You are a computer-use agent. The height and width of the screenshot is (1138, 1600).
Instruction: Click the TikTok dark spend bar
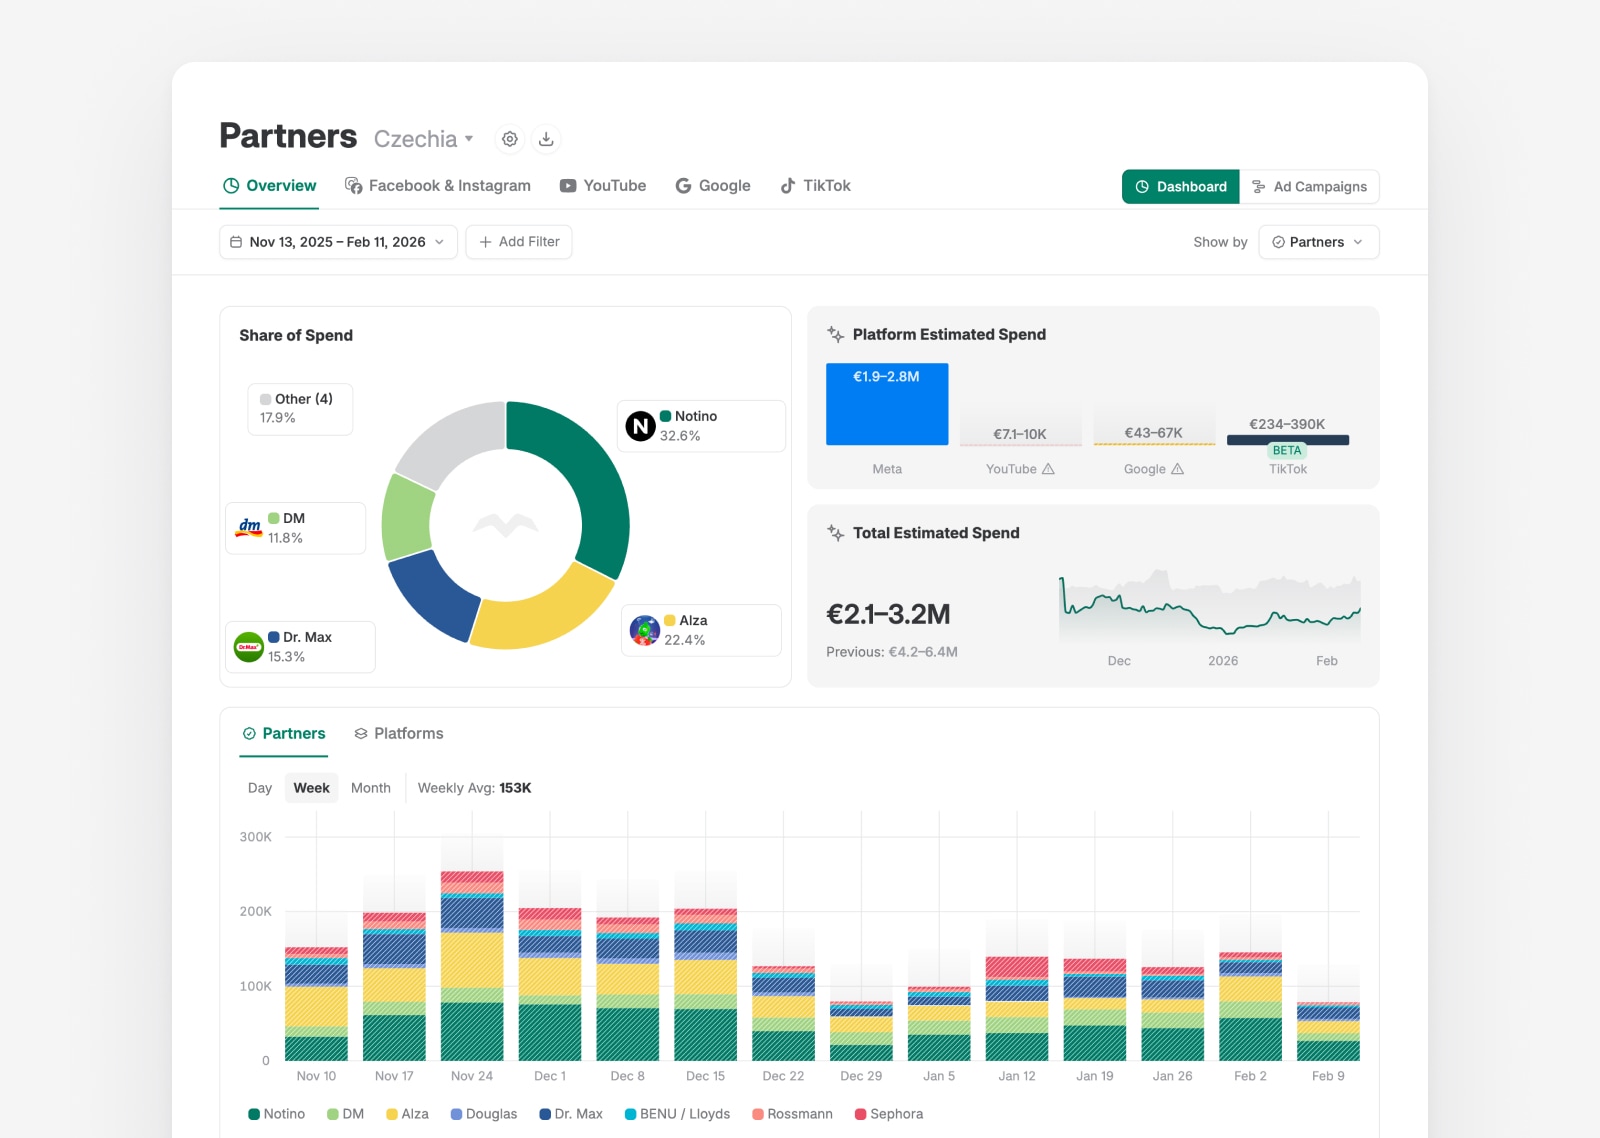pyautogui.click(x=1288, y=440)
